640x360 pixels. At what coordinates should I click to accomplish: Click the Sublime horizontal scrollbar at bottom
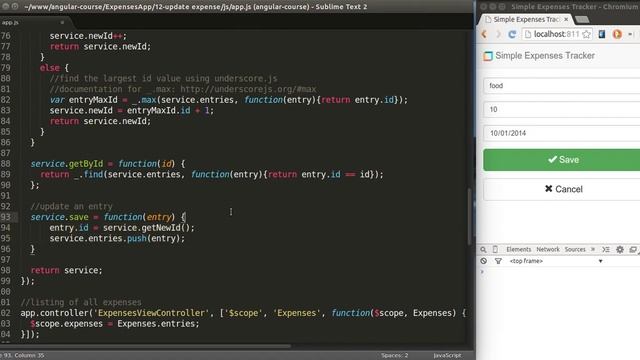[x=145, y=347]
